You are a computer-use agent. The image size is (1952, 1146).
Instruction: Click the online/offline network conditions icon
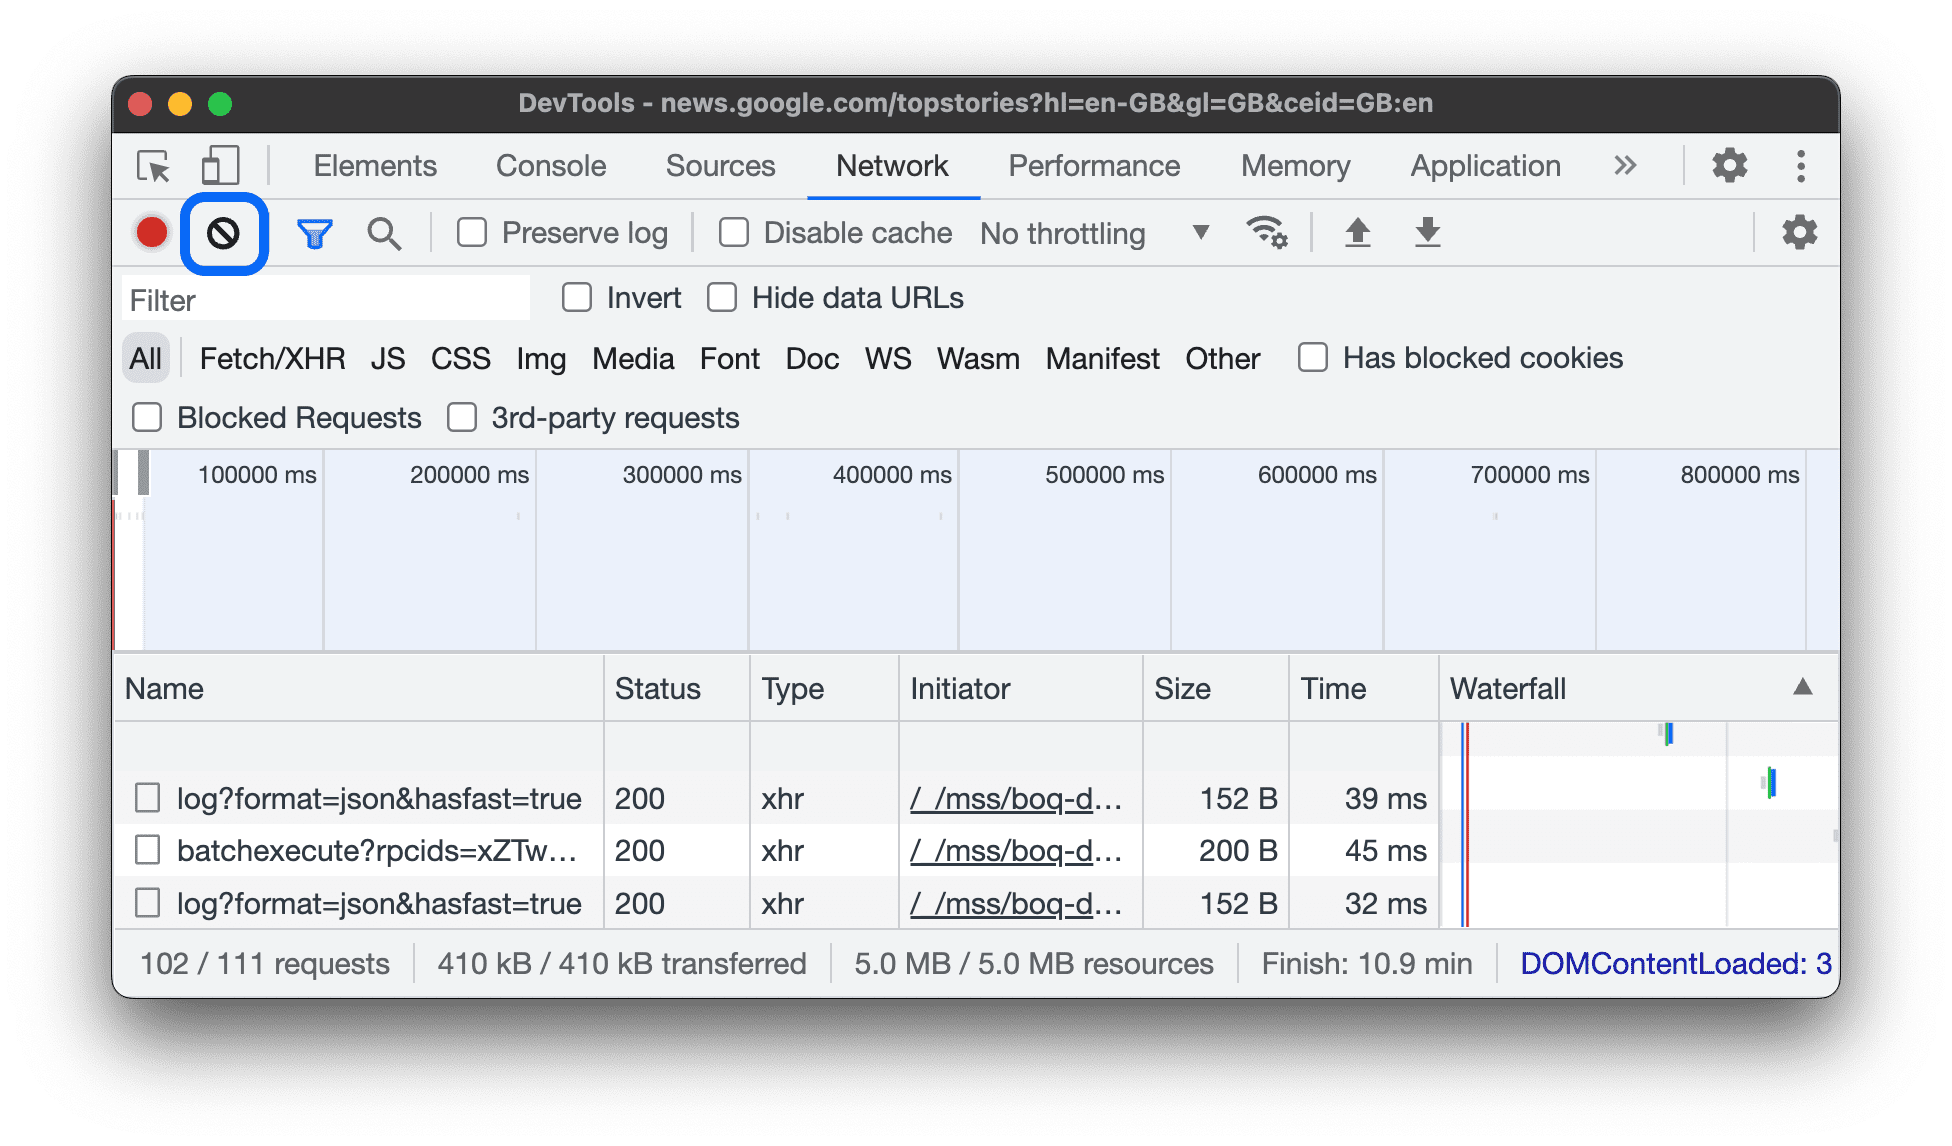point(1266,232)
